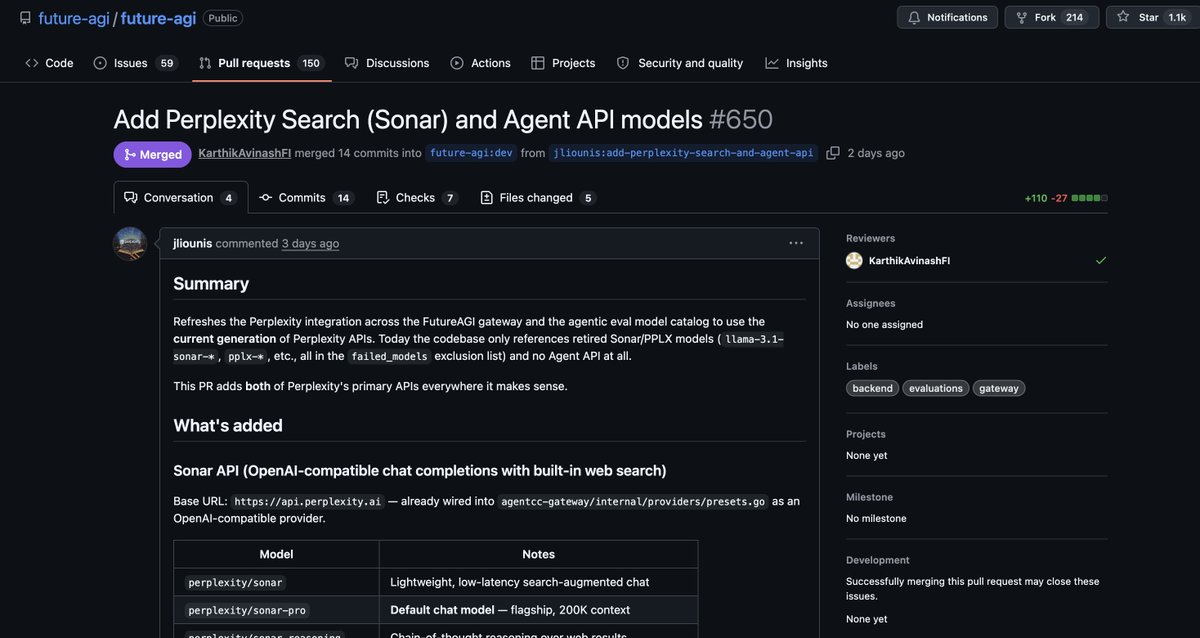This screenshot has height=638, width=1200.
Task: Open the future-agi repository name link
Action: click(157, 18)
